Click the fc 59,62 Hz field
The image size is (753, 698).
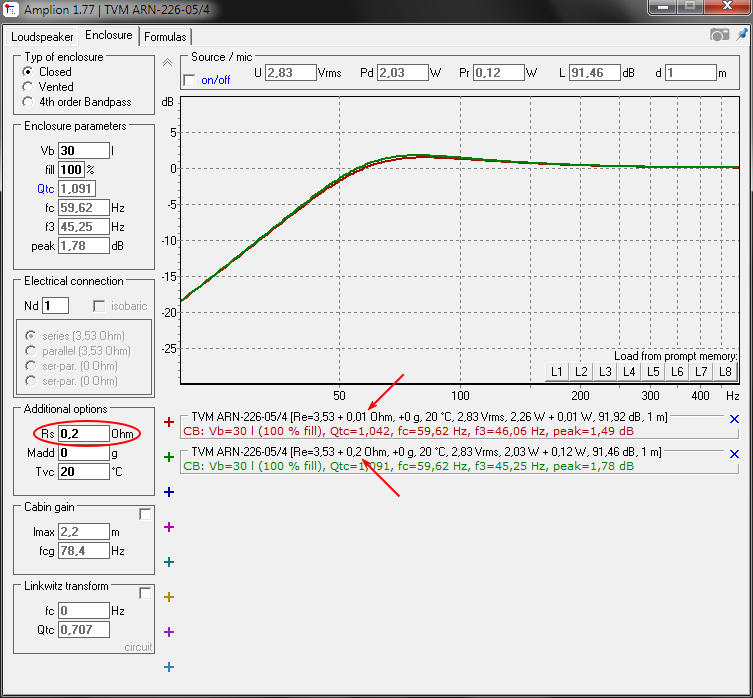[x=84, y=208]
